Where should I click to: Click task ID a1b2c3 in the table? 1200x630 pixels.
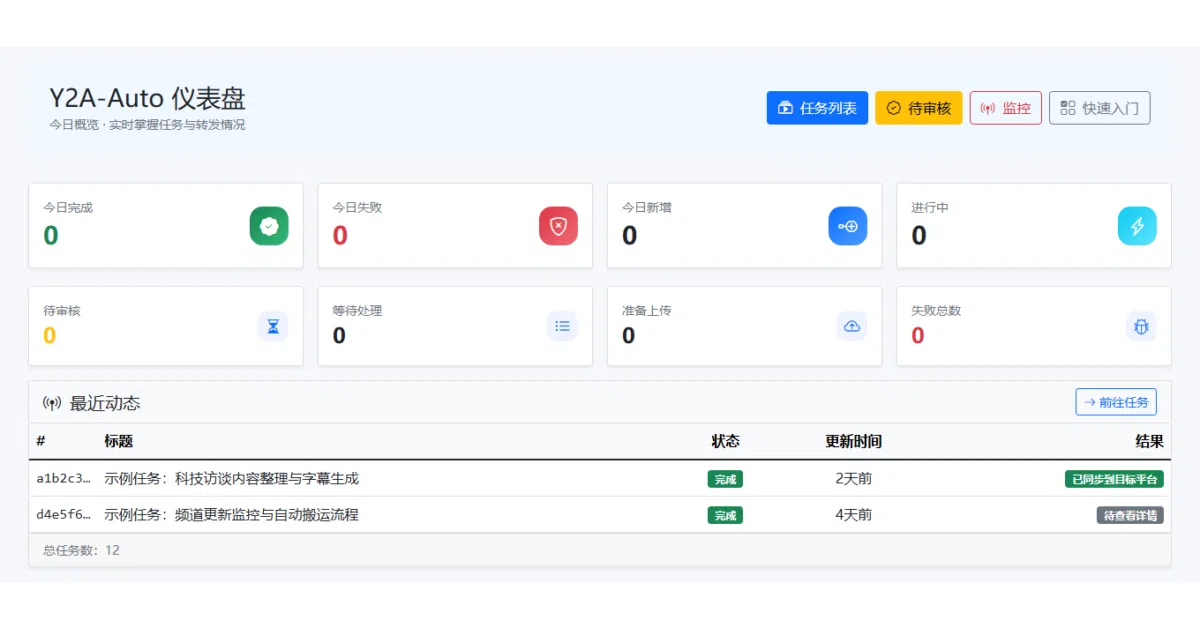coord(64,479)
